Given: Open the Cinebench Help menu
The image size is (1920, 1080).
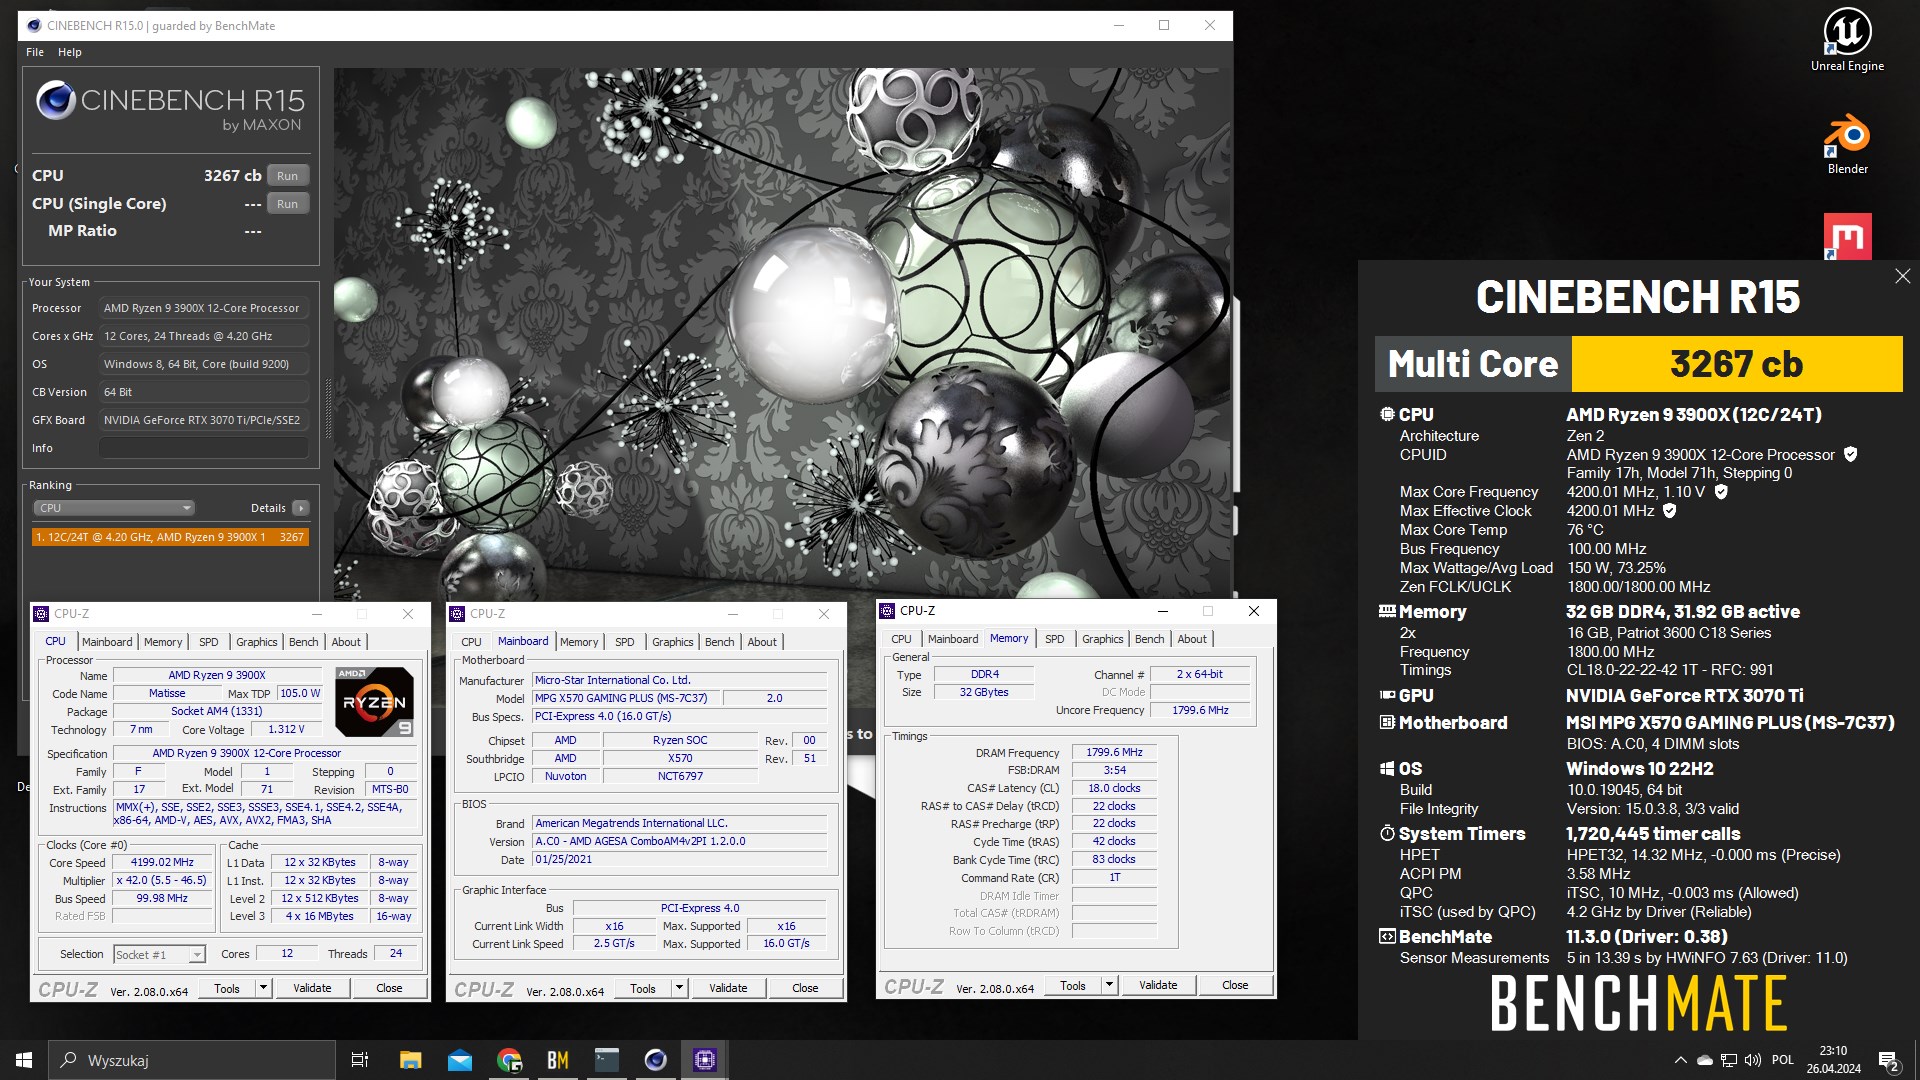Looking at the screenshot, I should [70, 52].
